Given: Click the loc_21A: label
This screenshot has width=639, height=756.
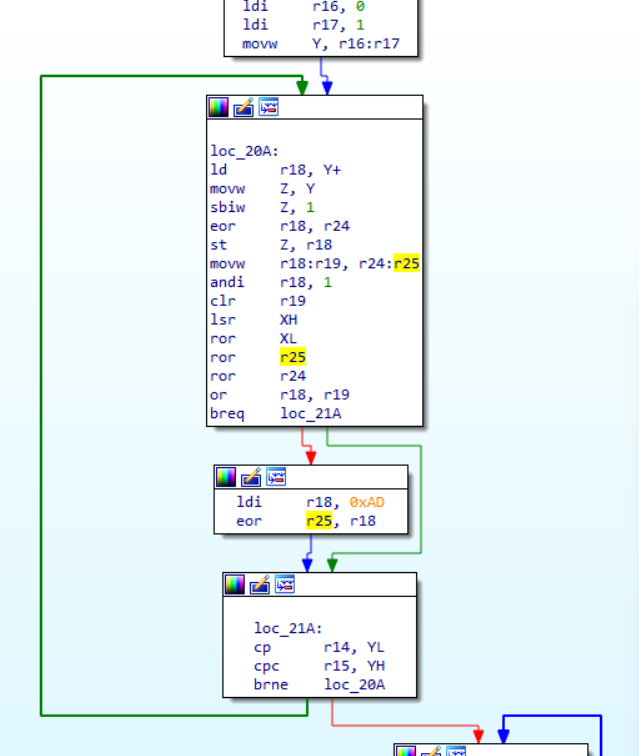Looking at the screenshot, I should (x=288, y=628).
